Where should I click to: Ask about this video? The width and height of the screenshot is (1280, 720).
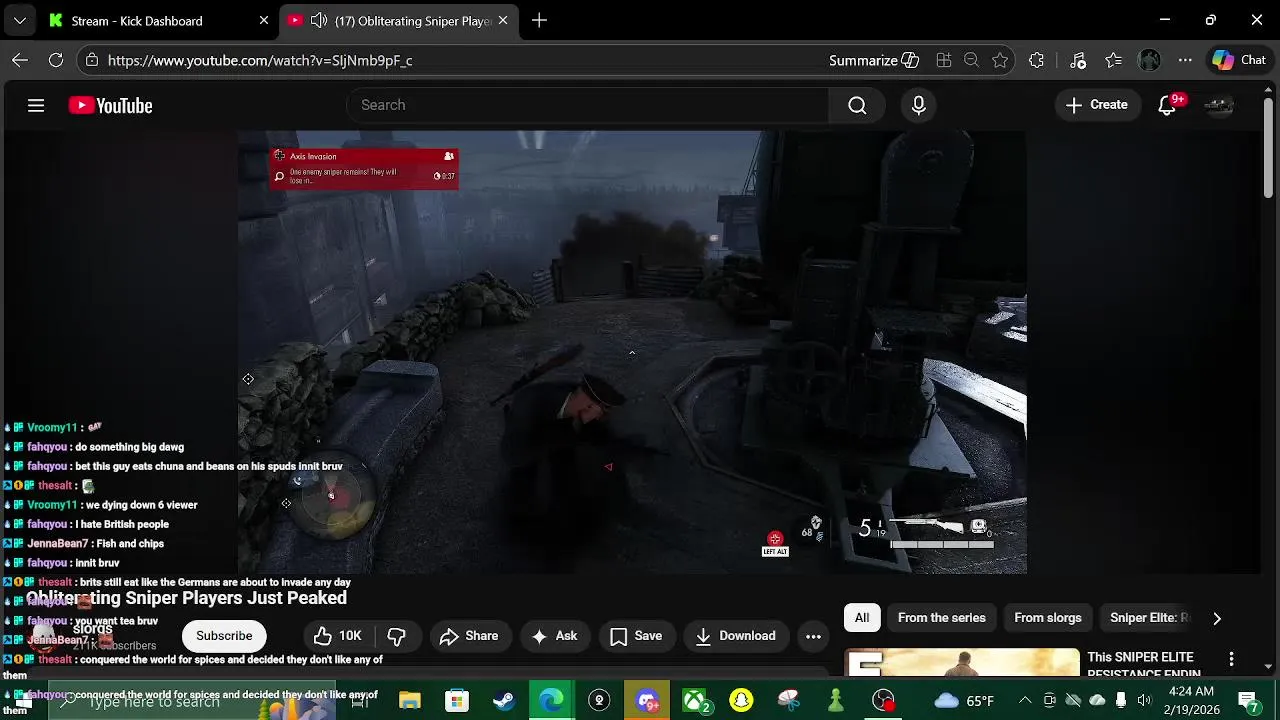click(555, 636)
